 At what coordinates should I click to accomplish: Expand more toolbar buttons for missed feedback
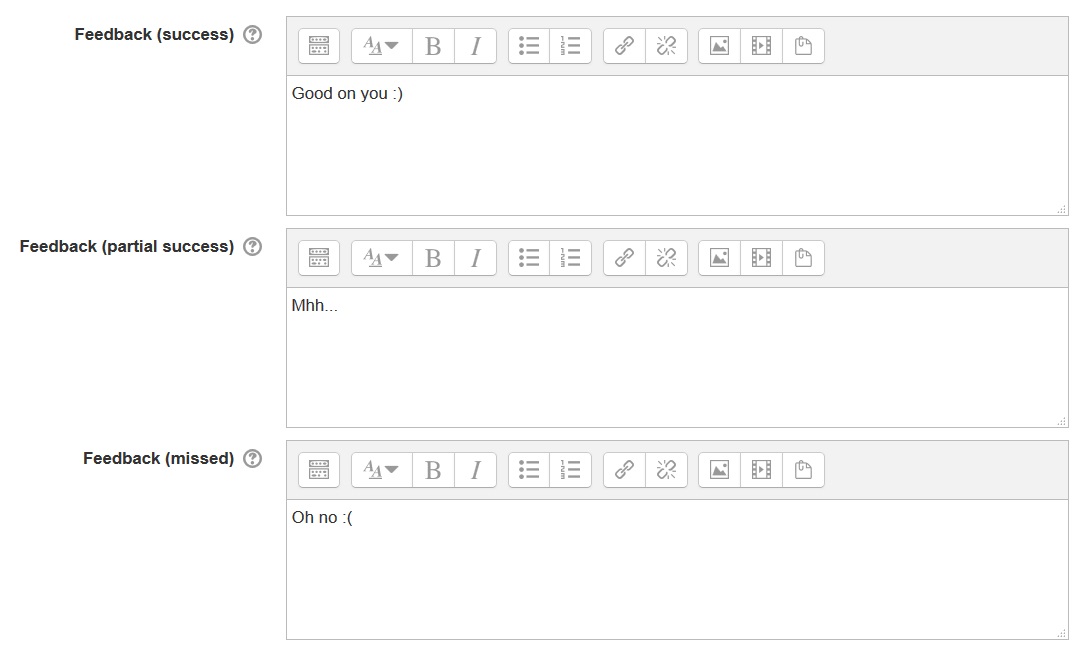pos(318,469)
